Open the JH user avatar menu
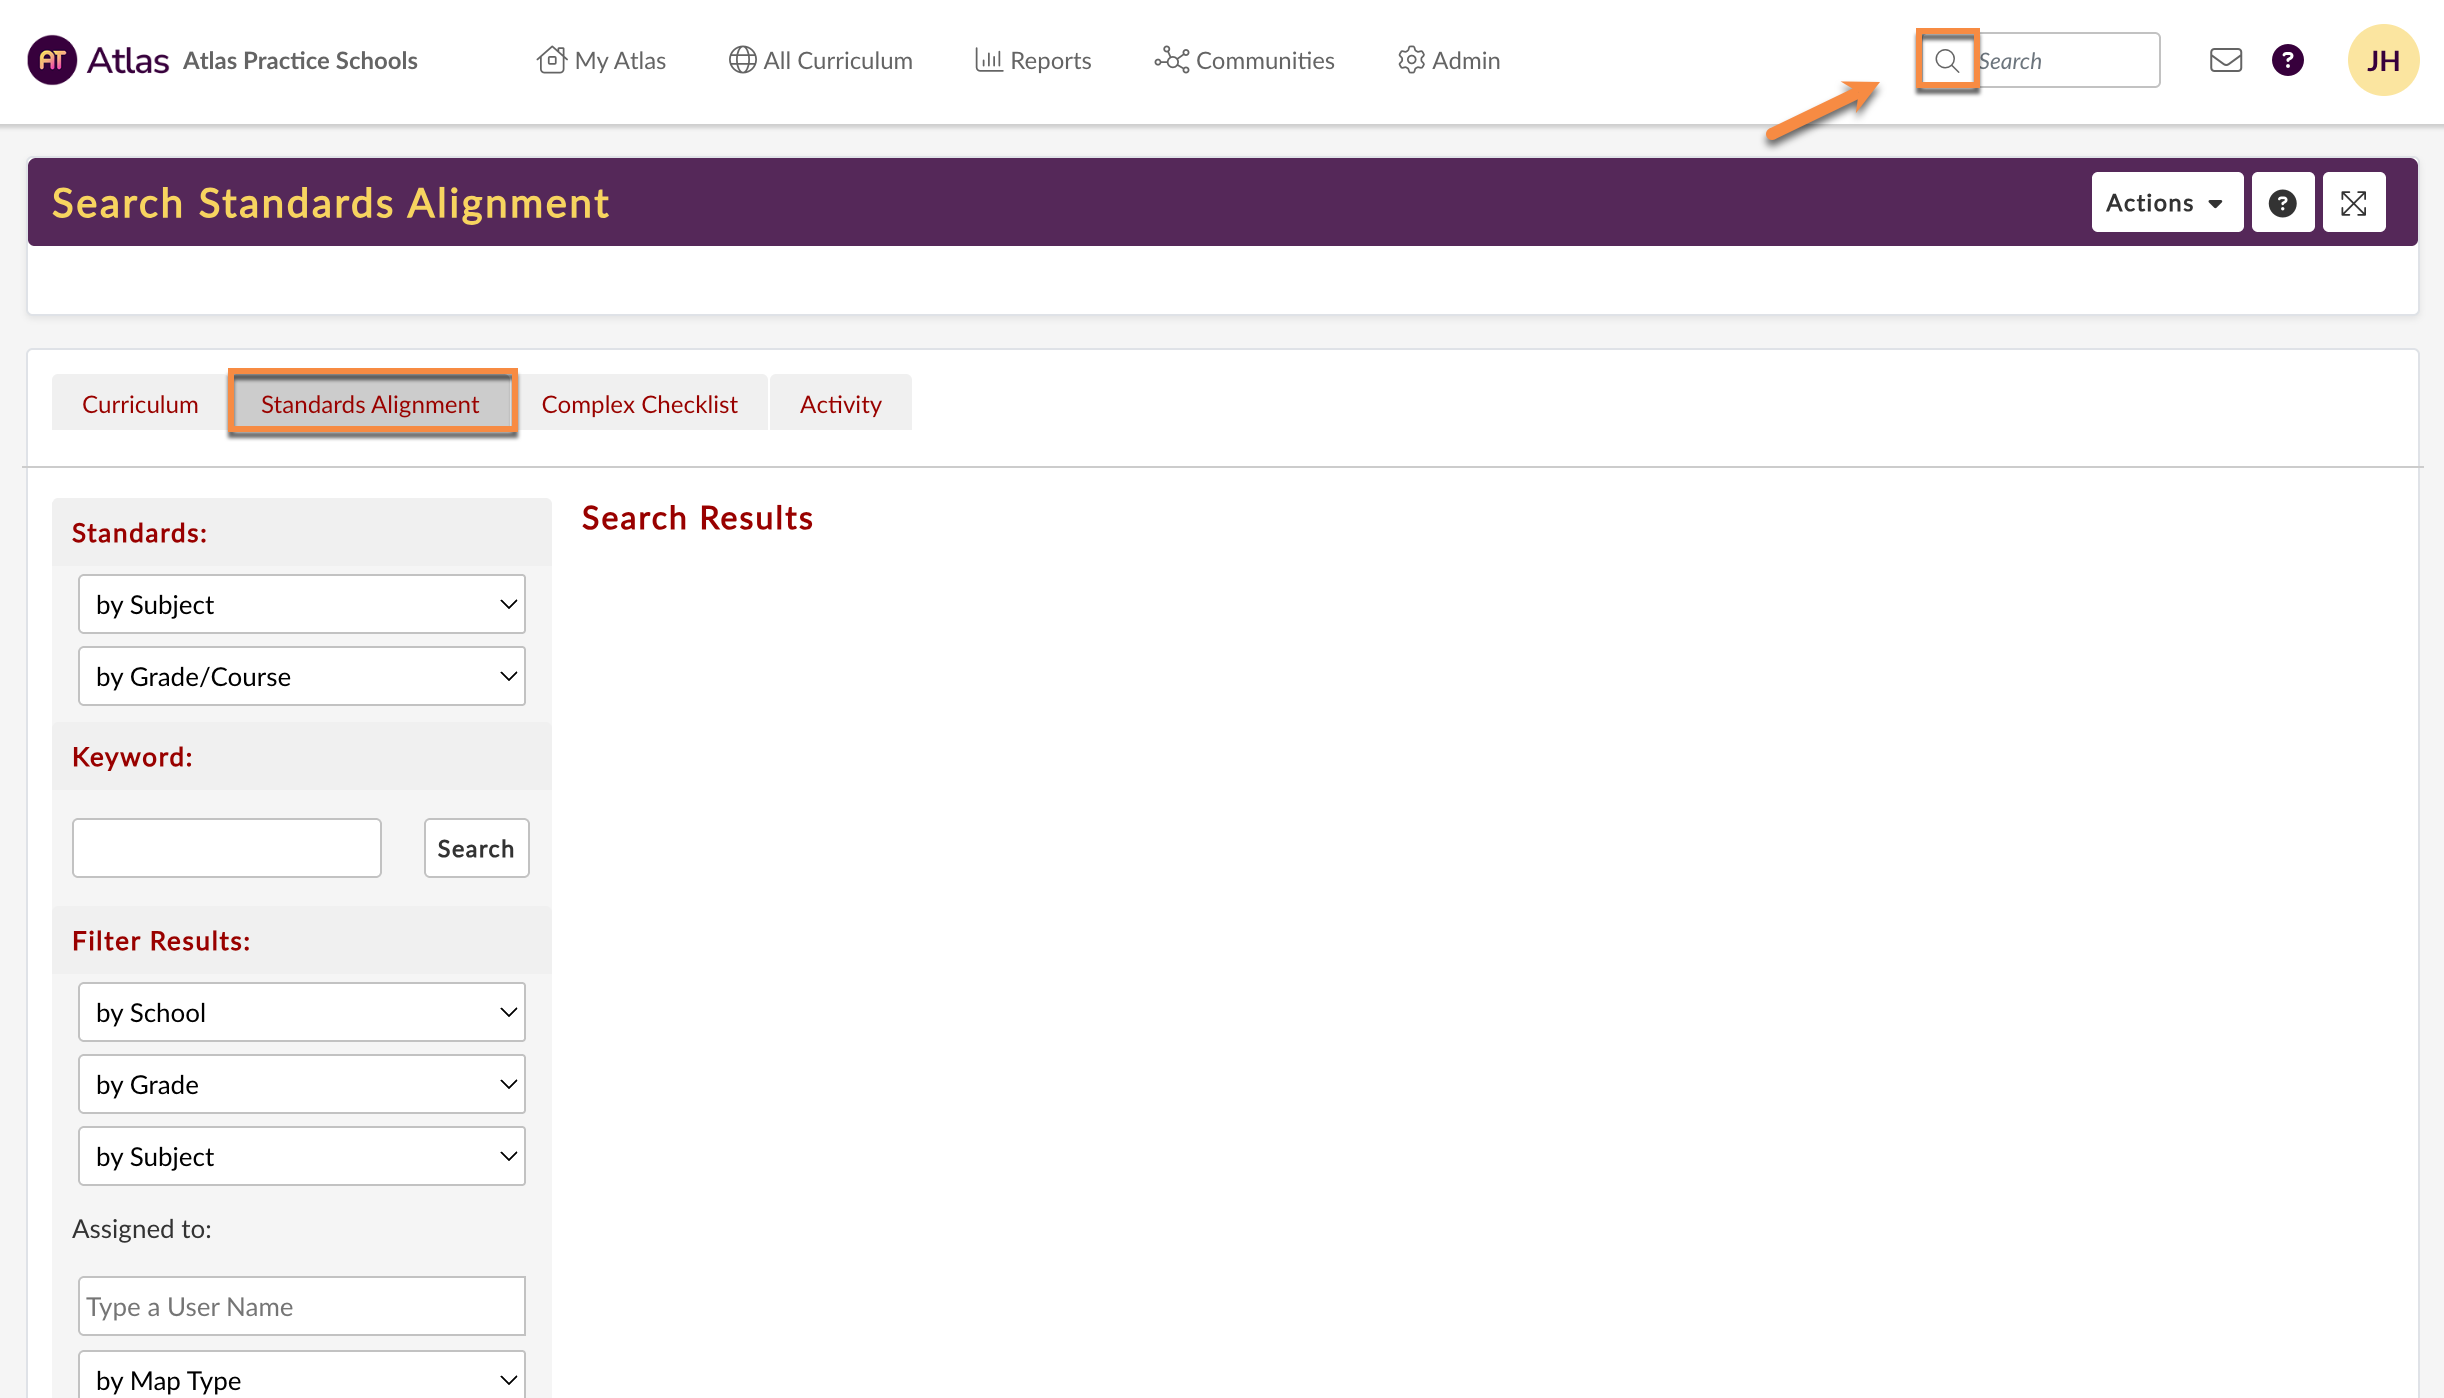2444x1398 pixels. [2382, 61]
